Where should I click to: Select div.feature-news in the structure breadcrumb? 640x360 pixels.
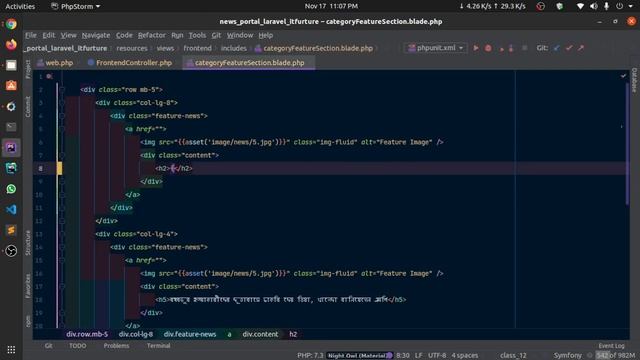pos(190,334)
